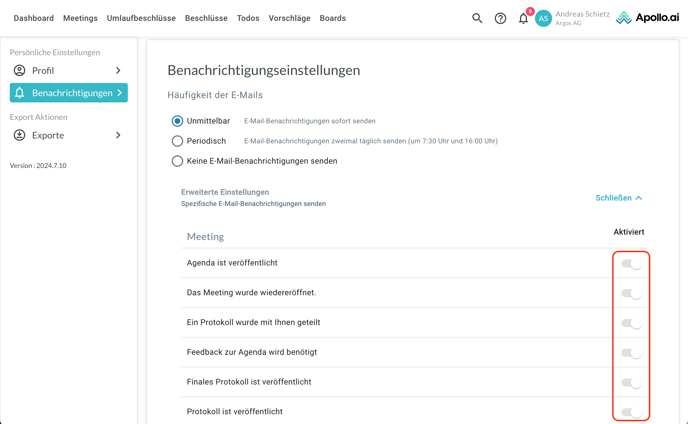Image resolution: width=688 pixels, height=424 pixels.
Task: Click the Apollo.ai logo
Action: [x=648, y=18]
